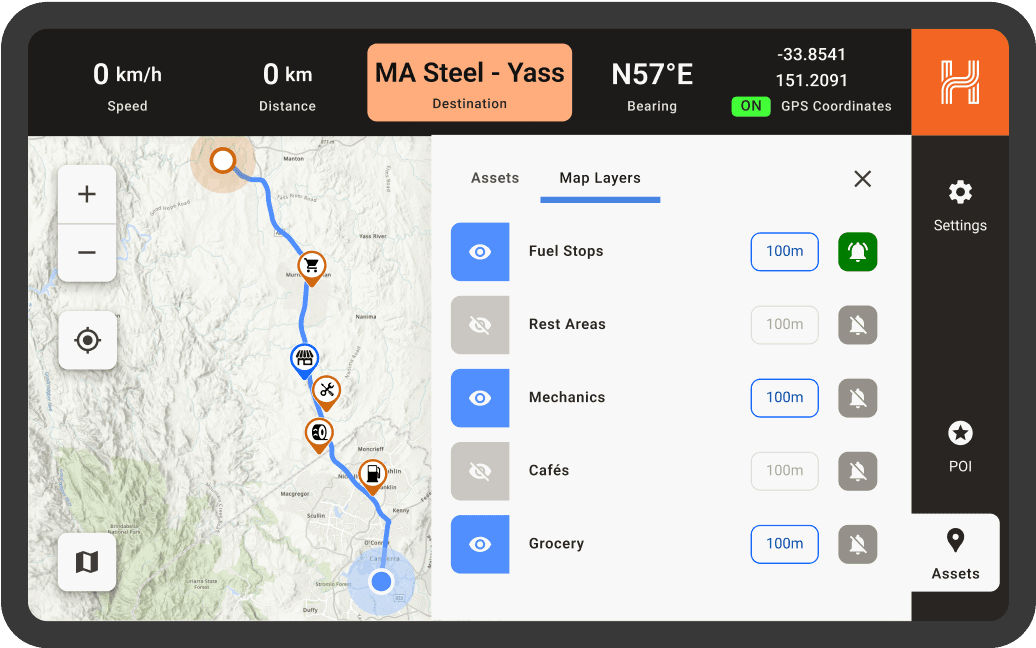Click the zoom out control on the map

coord(87,254)
